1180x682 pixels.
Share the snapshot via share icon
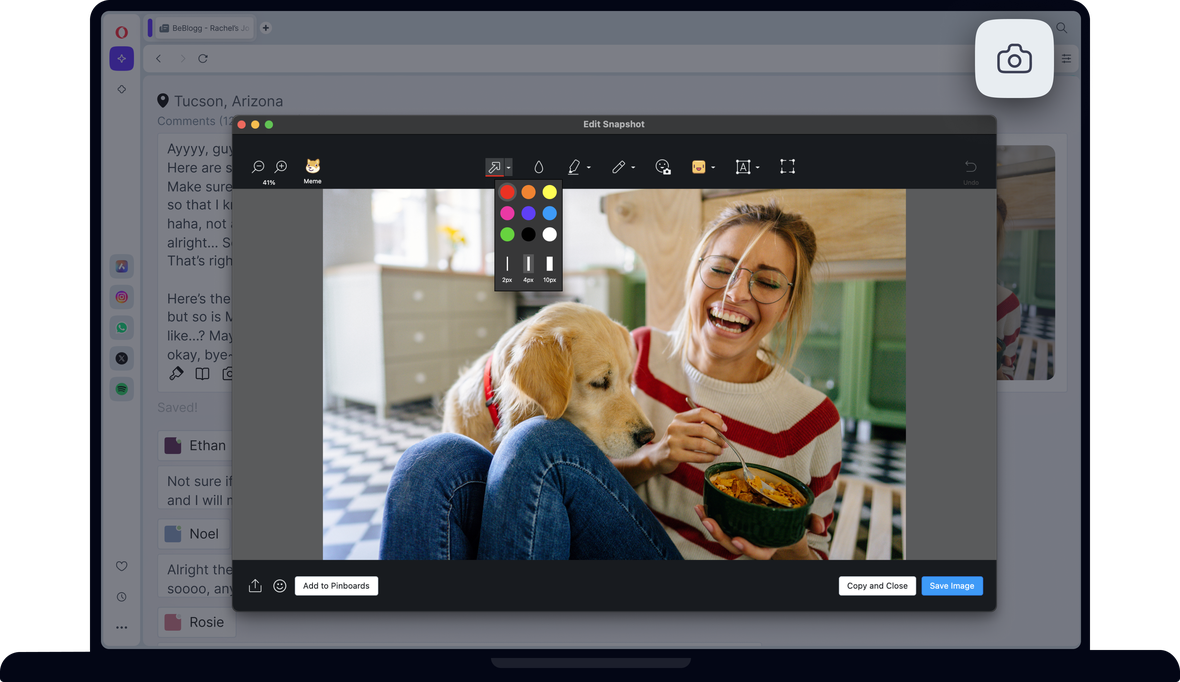[255, 586]
